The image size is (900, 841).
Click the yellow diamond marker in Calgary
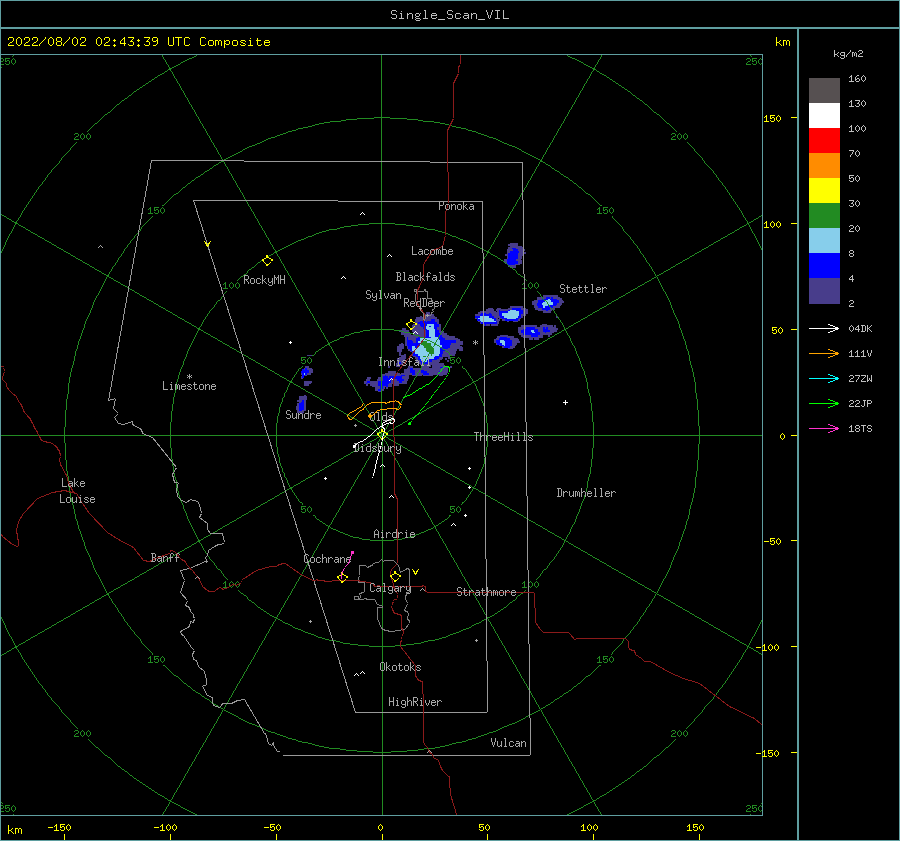[x=395, y=576]
